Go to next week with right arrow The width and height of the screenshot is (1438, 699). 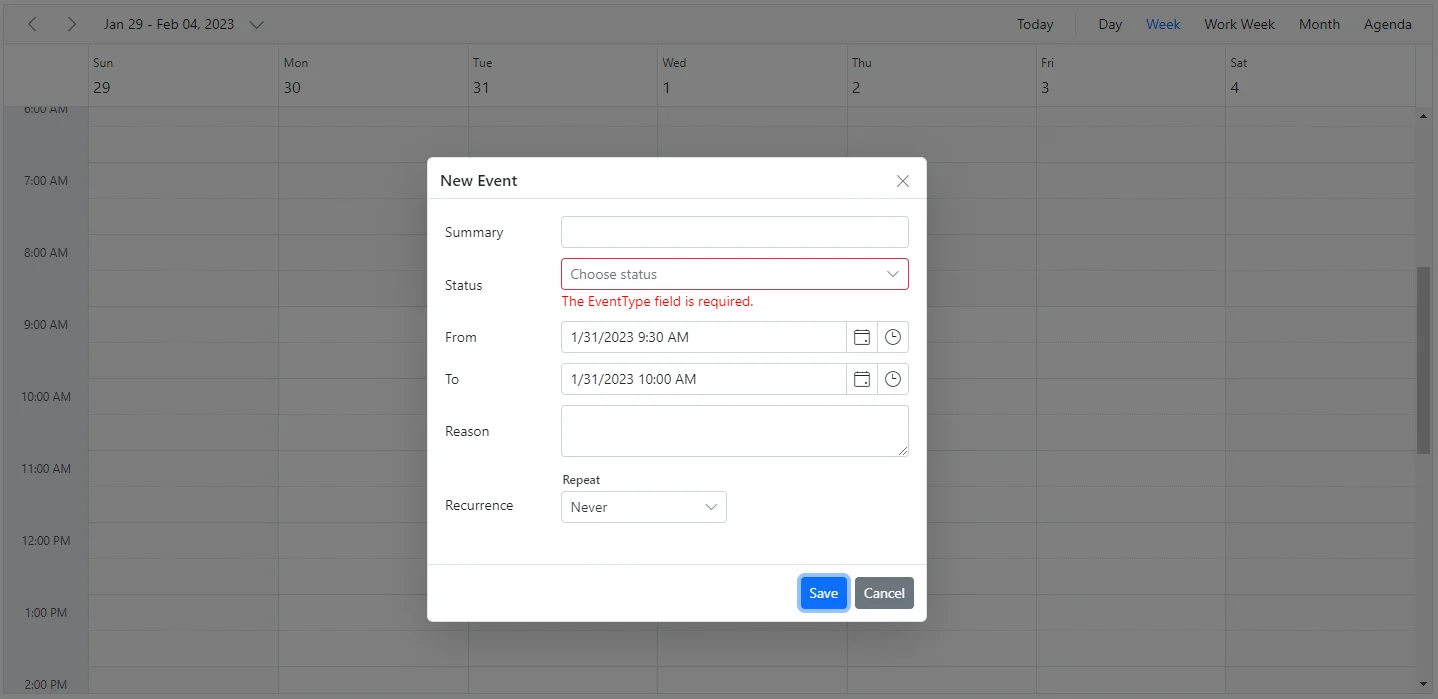pos(71,24)
